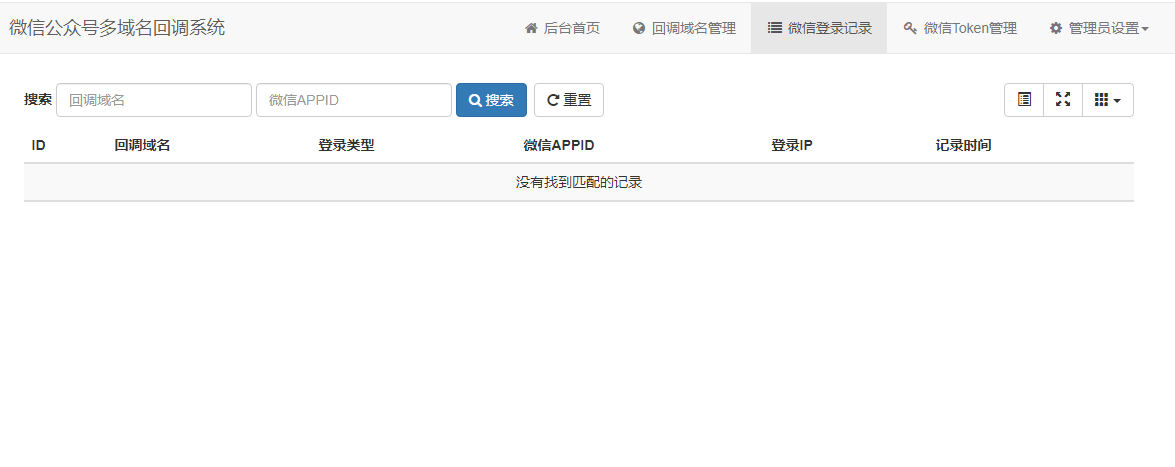This screenshot has width=1175, height=467.
Task: Go to 回调域名管理 in the navbar
Action: [683, 28]
